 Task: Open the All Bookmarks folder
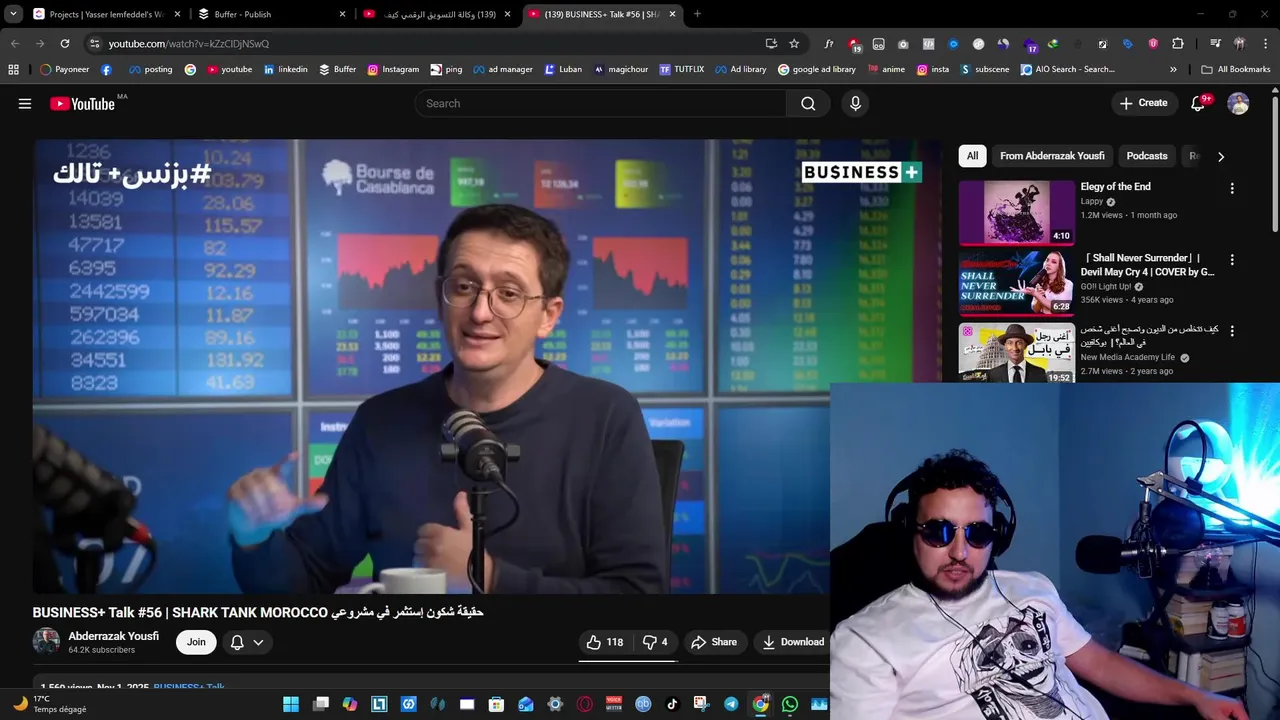coord(1236,69)
